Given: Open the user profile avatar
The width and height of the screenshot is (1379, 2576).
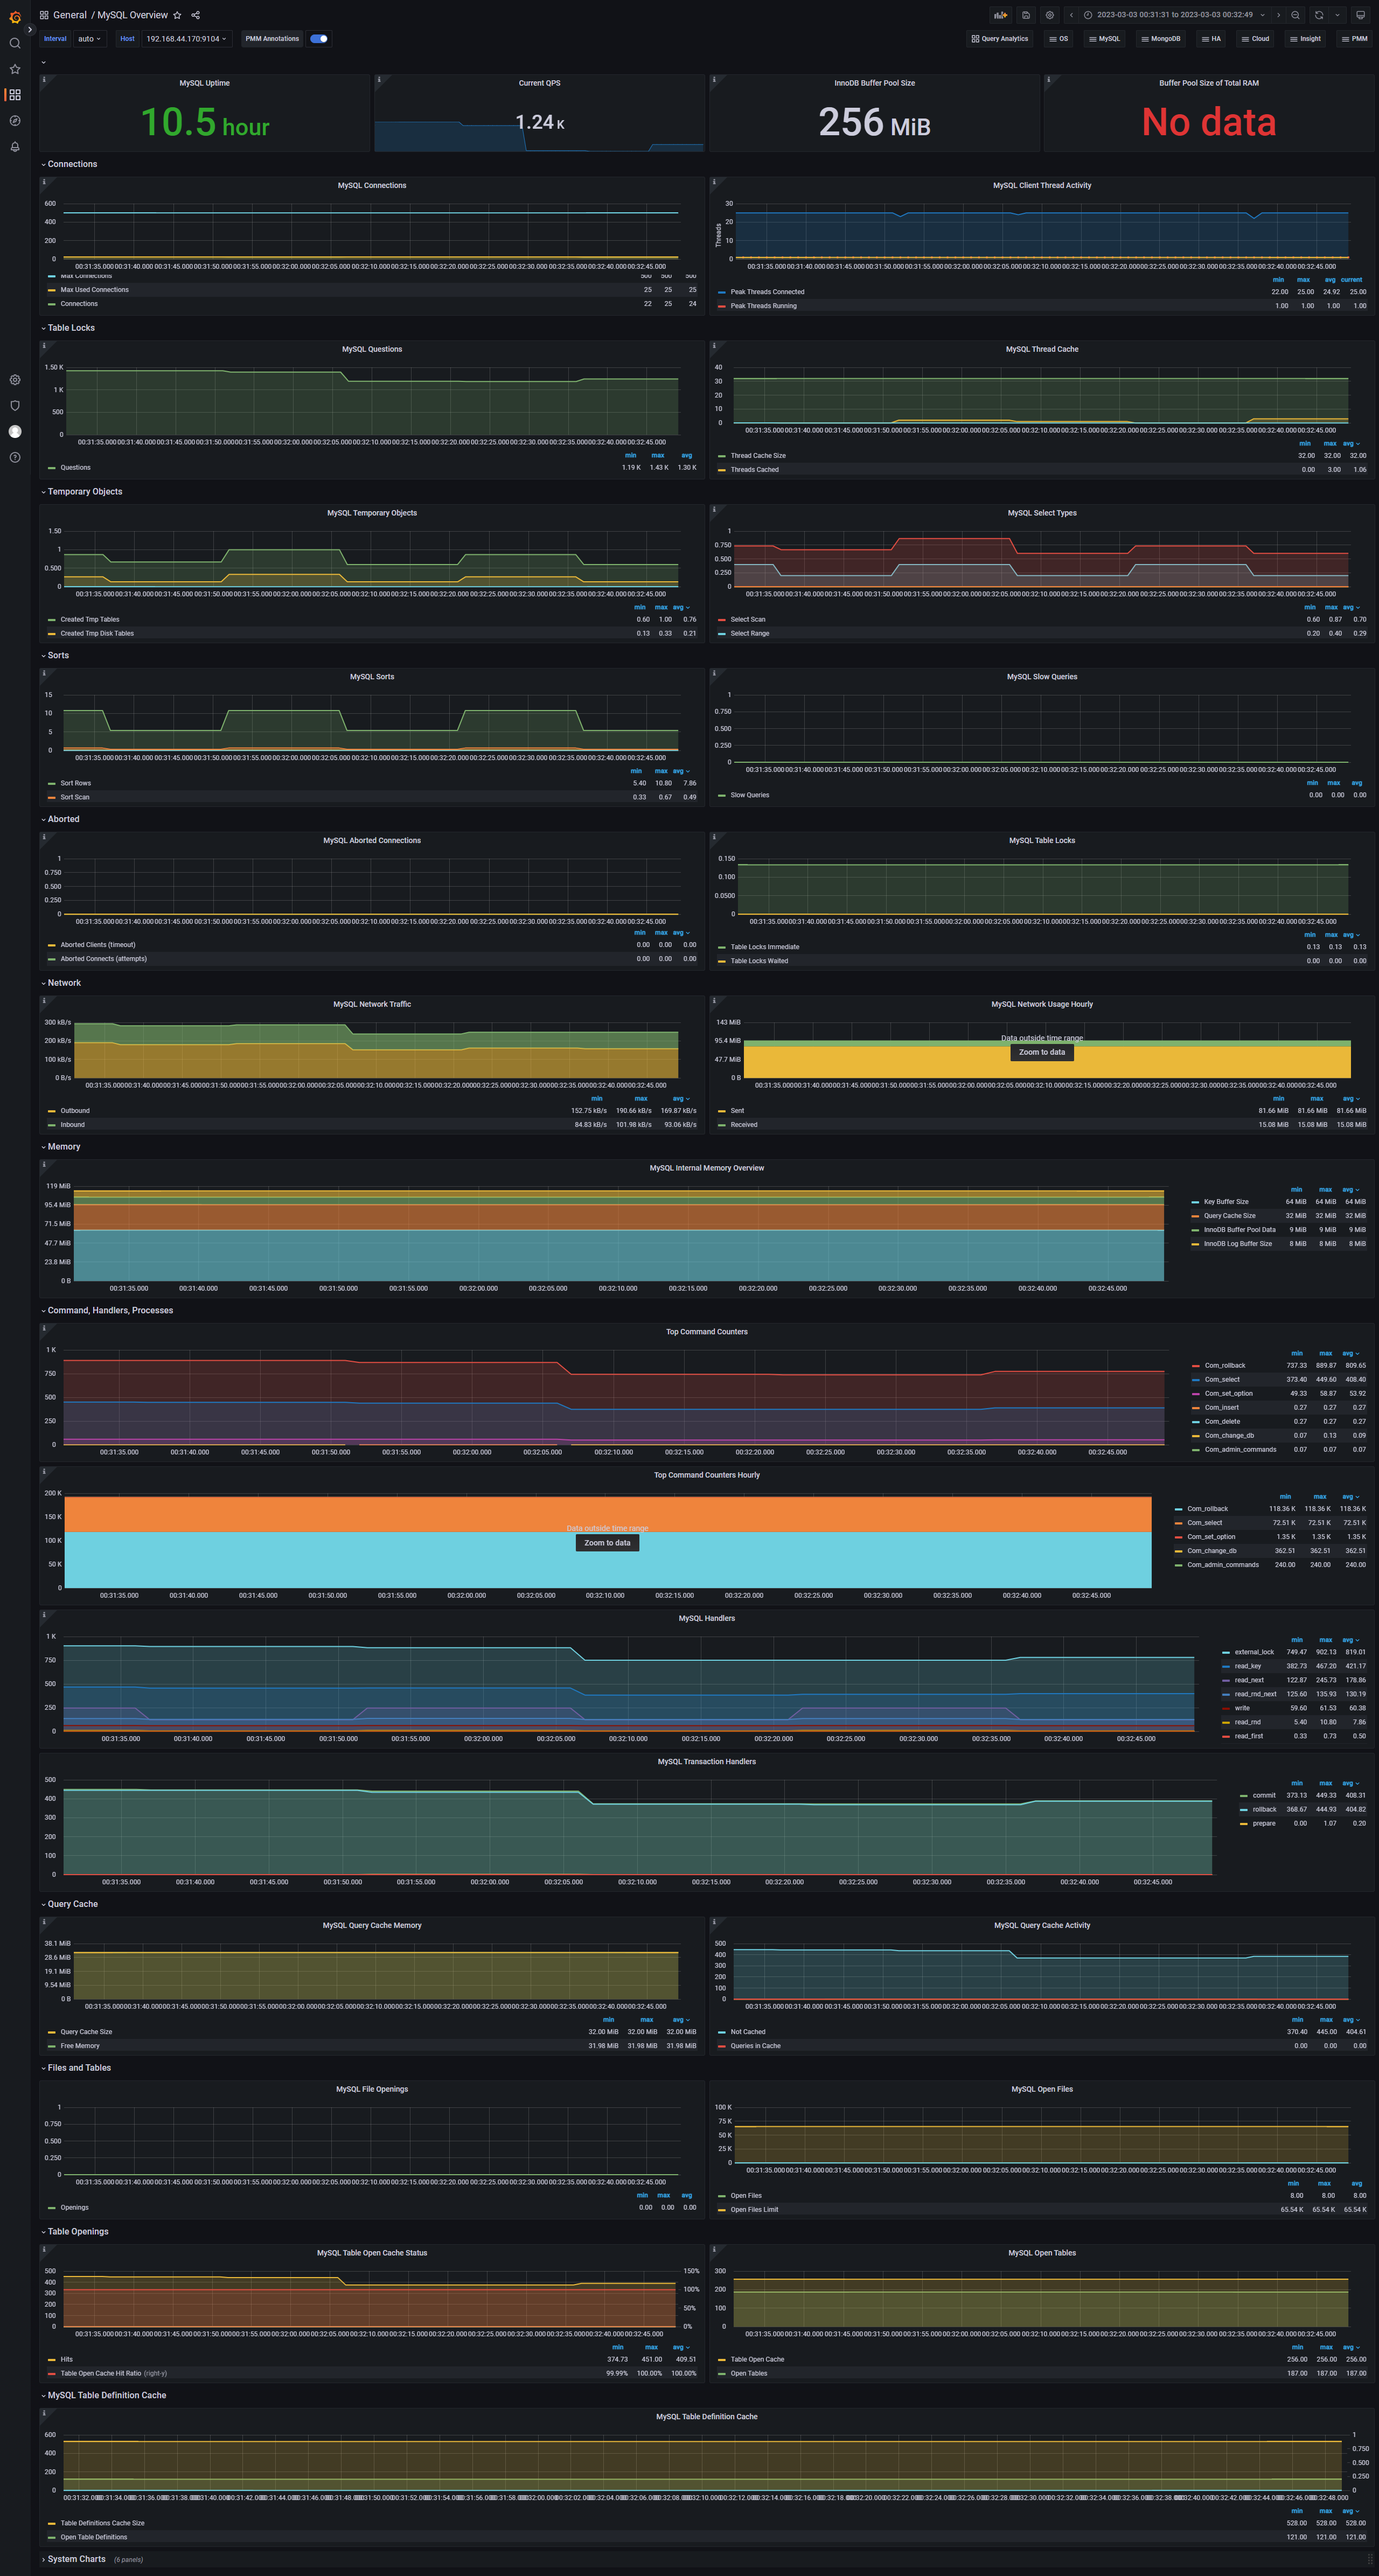Looking at the screenshot, I should coord(14,432).
